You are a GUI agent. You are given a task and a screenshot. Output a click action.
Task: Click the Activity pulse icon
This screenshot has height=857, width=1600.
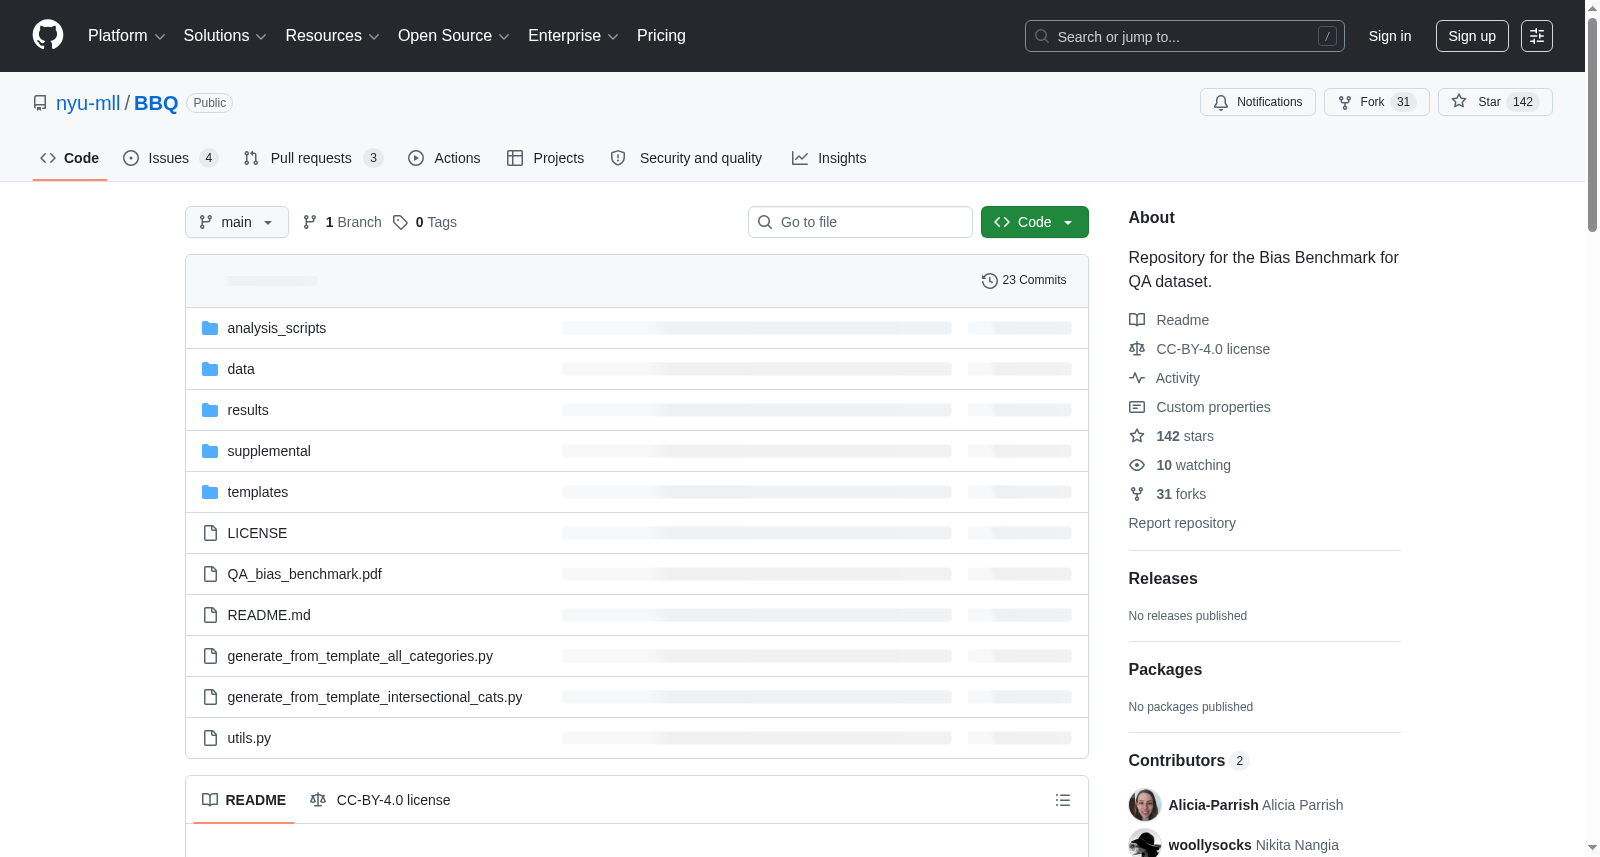pyautogui.click(x=1137, y=378)
